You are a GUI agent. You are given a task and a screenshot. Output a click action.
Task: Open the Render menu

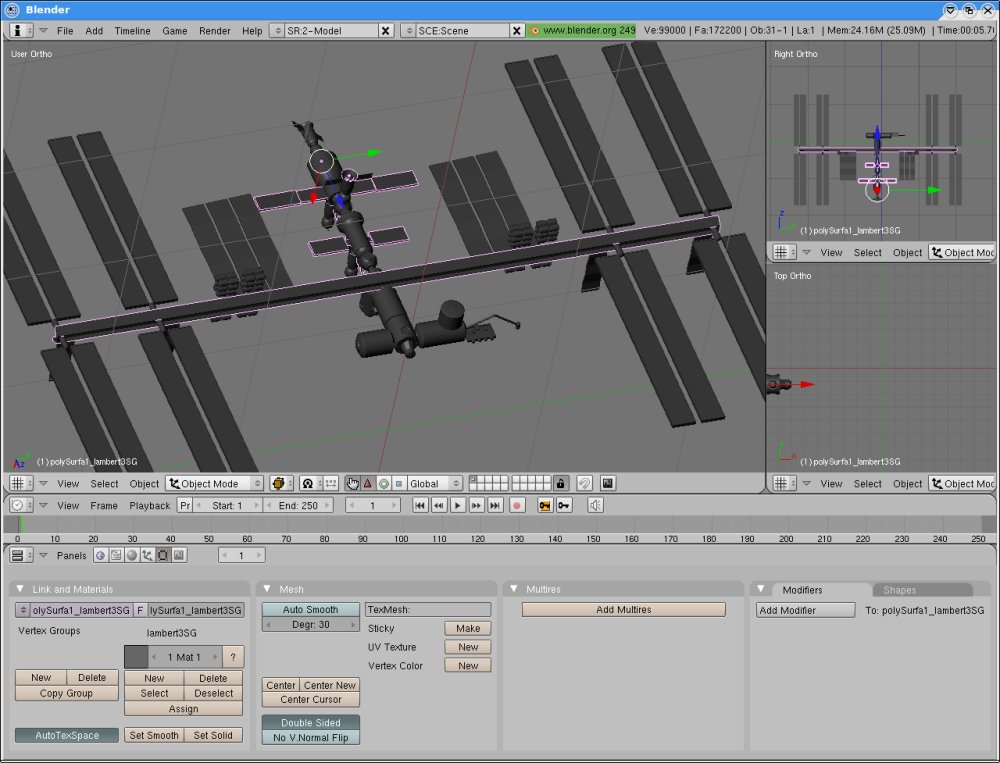pos(214,31)
